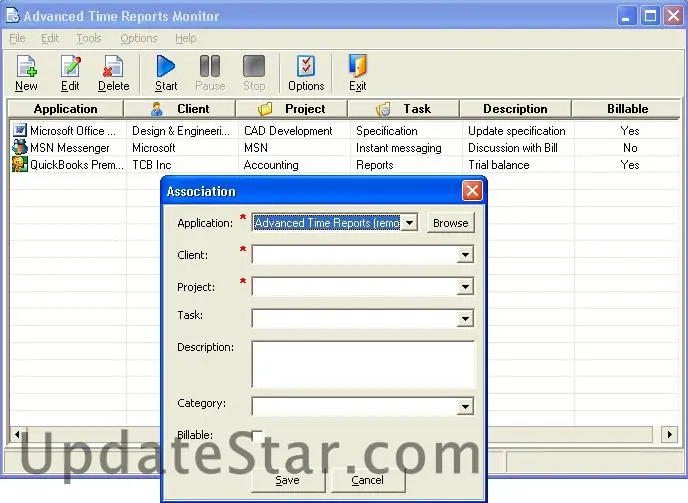Viewport: 688px width, 503px height.
Task: Toggle the Billable checkbox
Action: (x=258, y=436)
